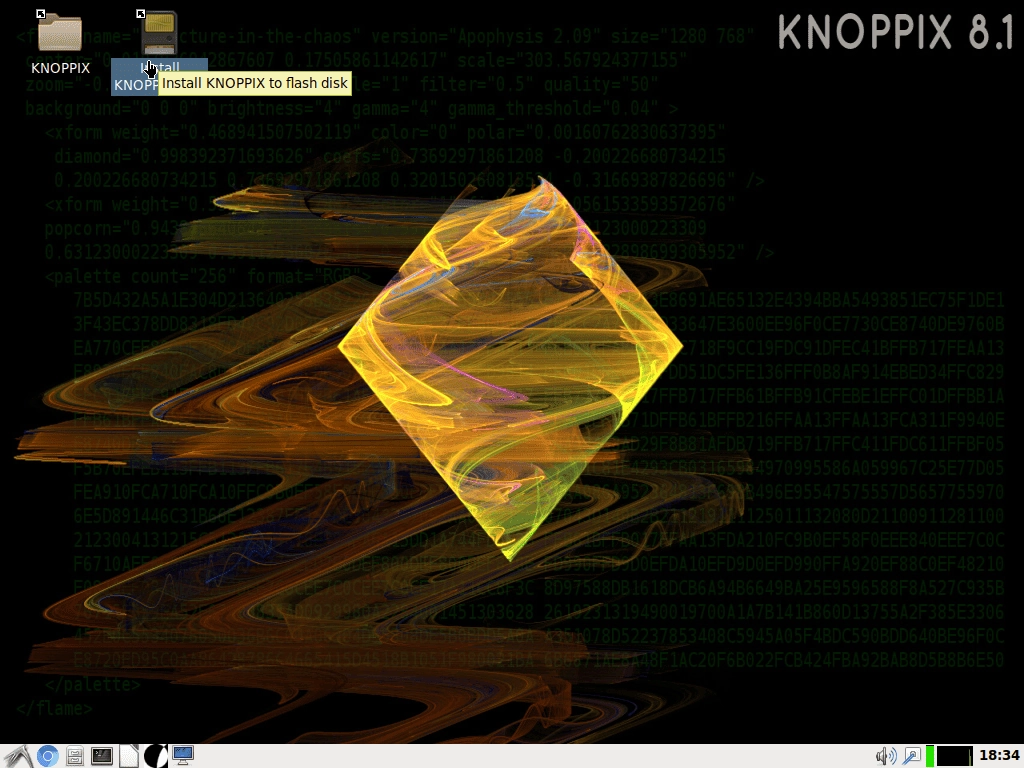Open the volume control speaker icon
The image size is (1024, 768).
tap(886, 756)
